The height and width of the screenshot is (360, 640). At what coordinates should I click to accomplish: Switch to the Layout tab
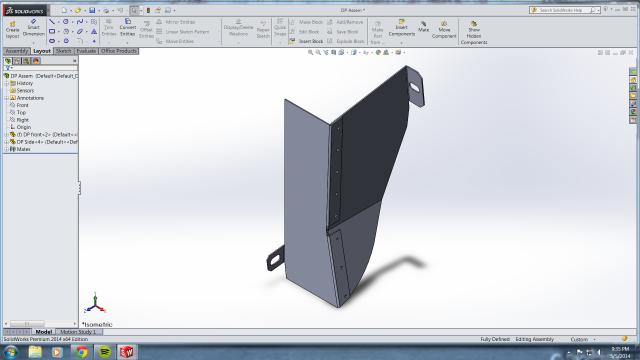42,51
